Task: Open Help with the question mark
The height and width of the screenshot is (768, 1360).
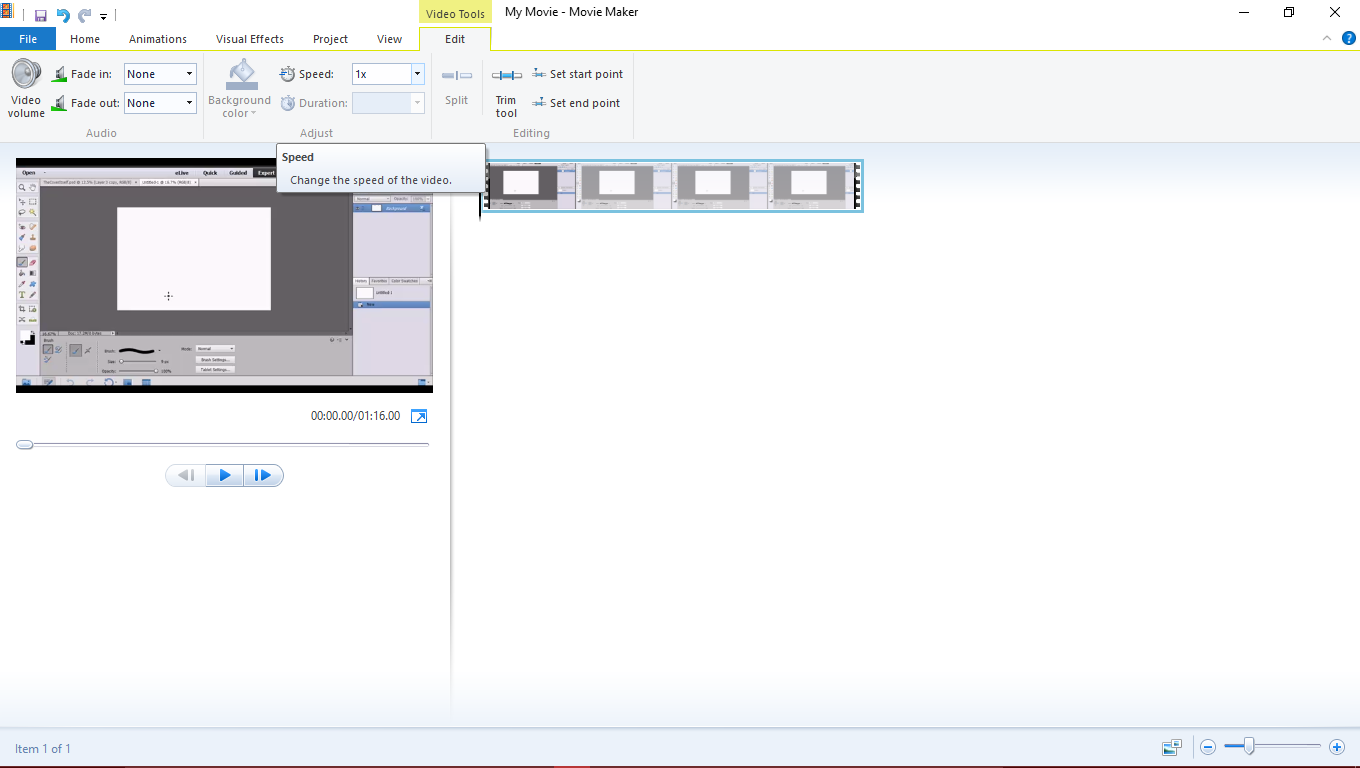Action: 1348,38
